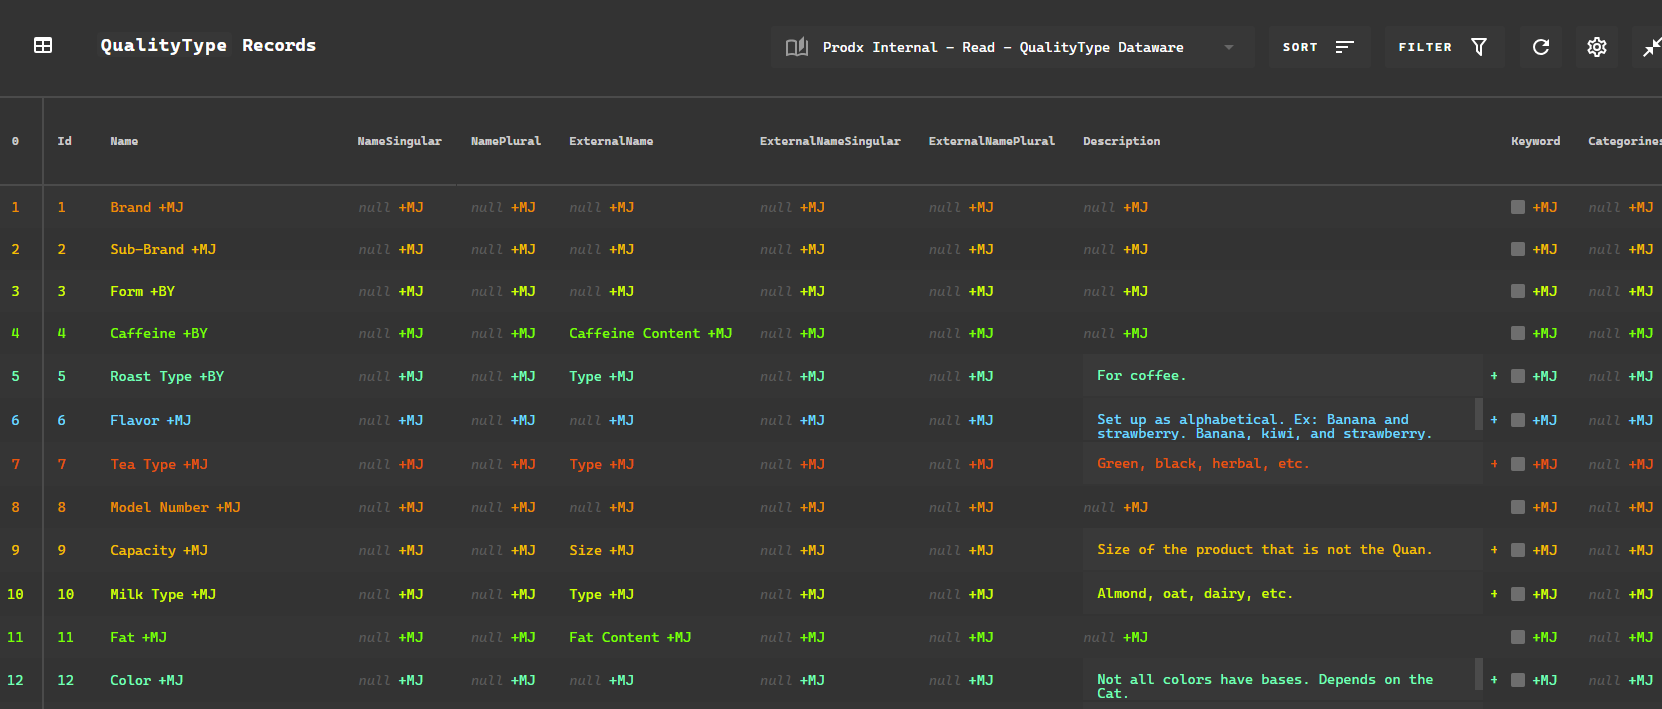Image resolution: width=1662 pixels, height=709 pixels.
Task: Click the 'Form +BY' name cell
Action: pos(142,291)
